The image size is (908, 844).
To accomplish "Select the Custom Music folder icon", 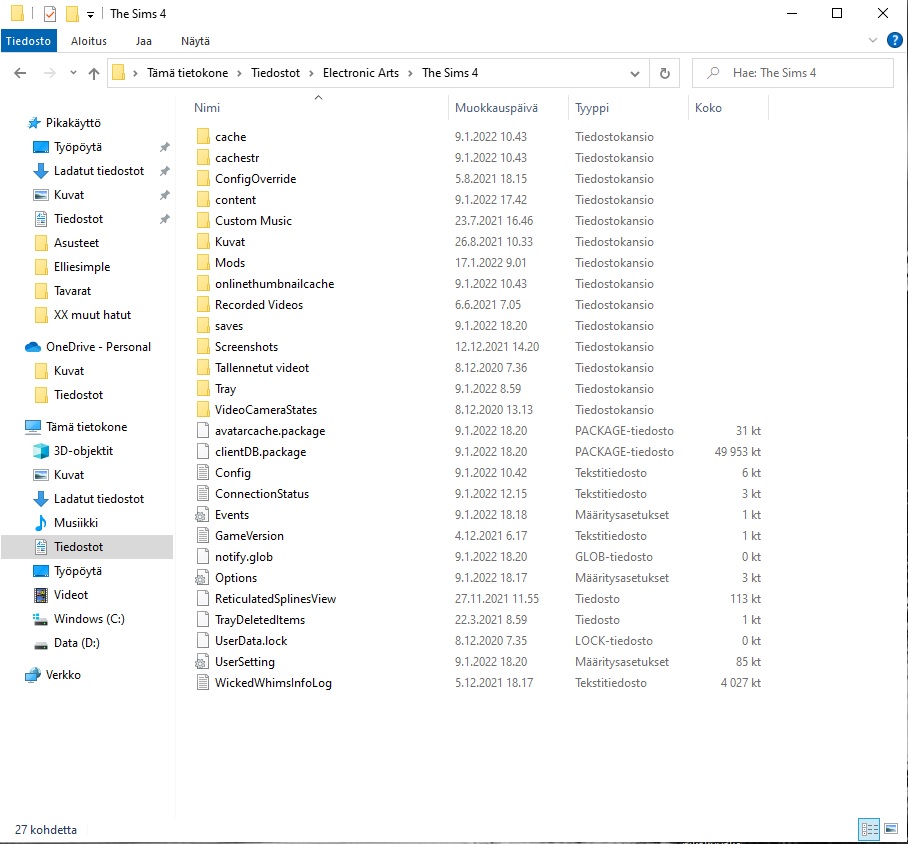I will [203, 221].
